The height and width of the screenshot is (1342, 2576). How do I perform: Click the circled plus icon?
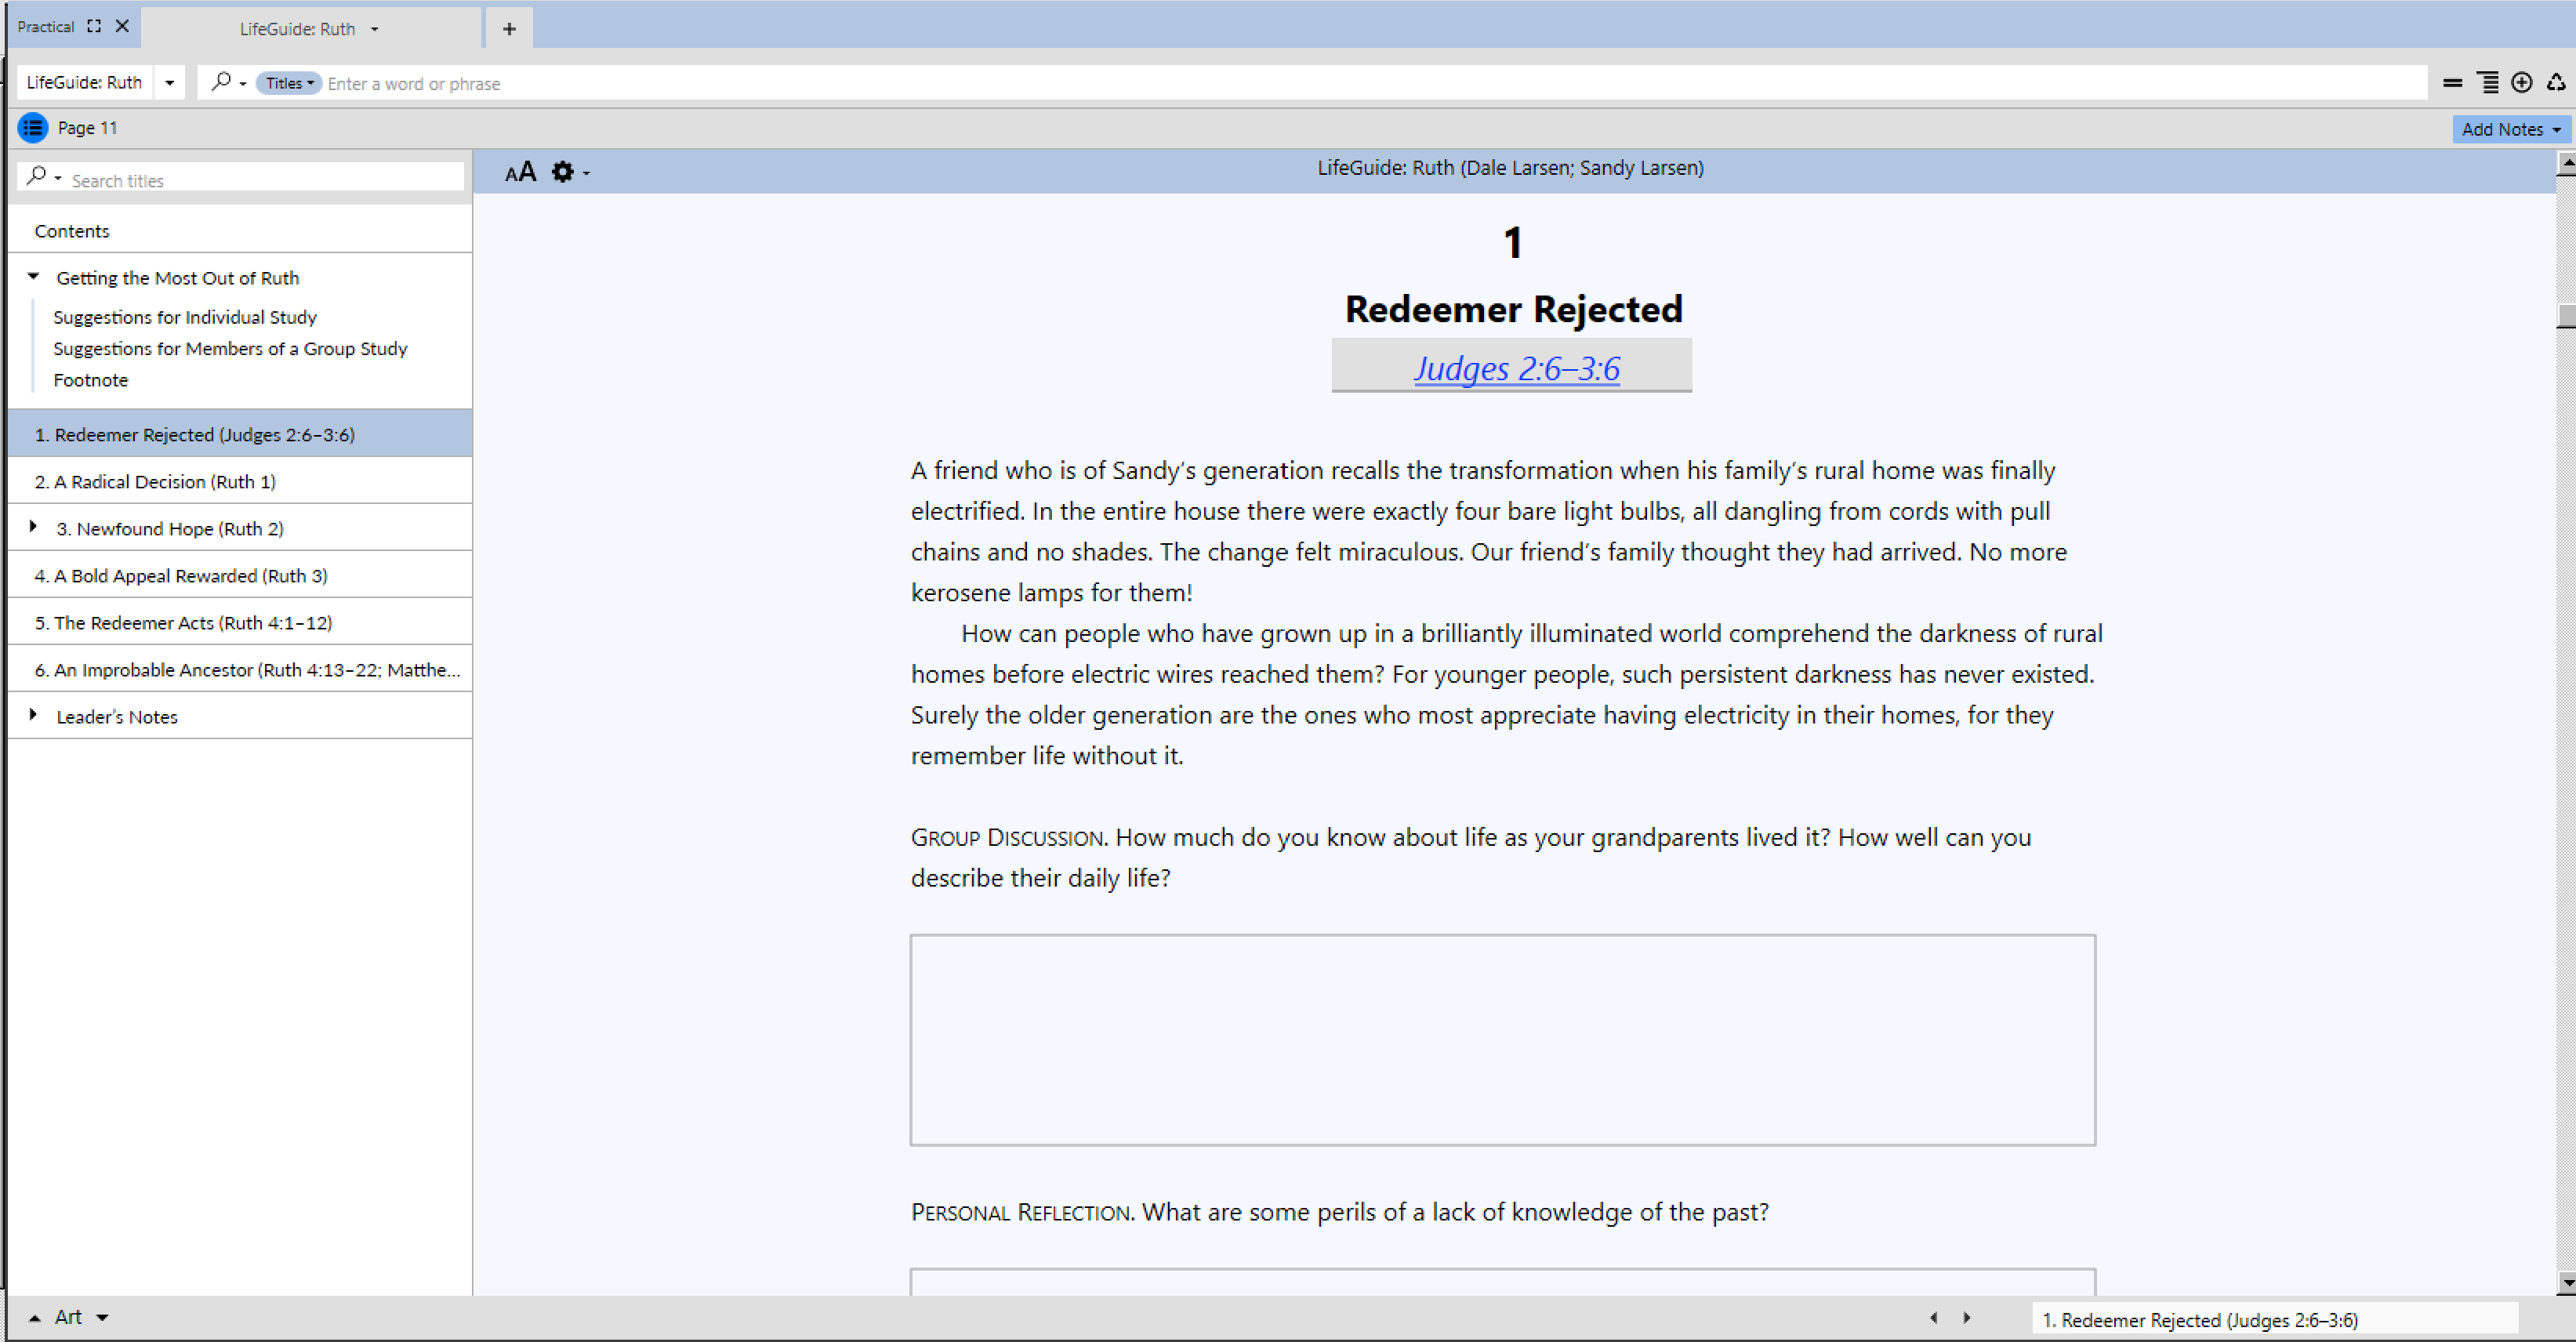click(2522, 83)
